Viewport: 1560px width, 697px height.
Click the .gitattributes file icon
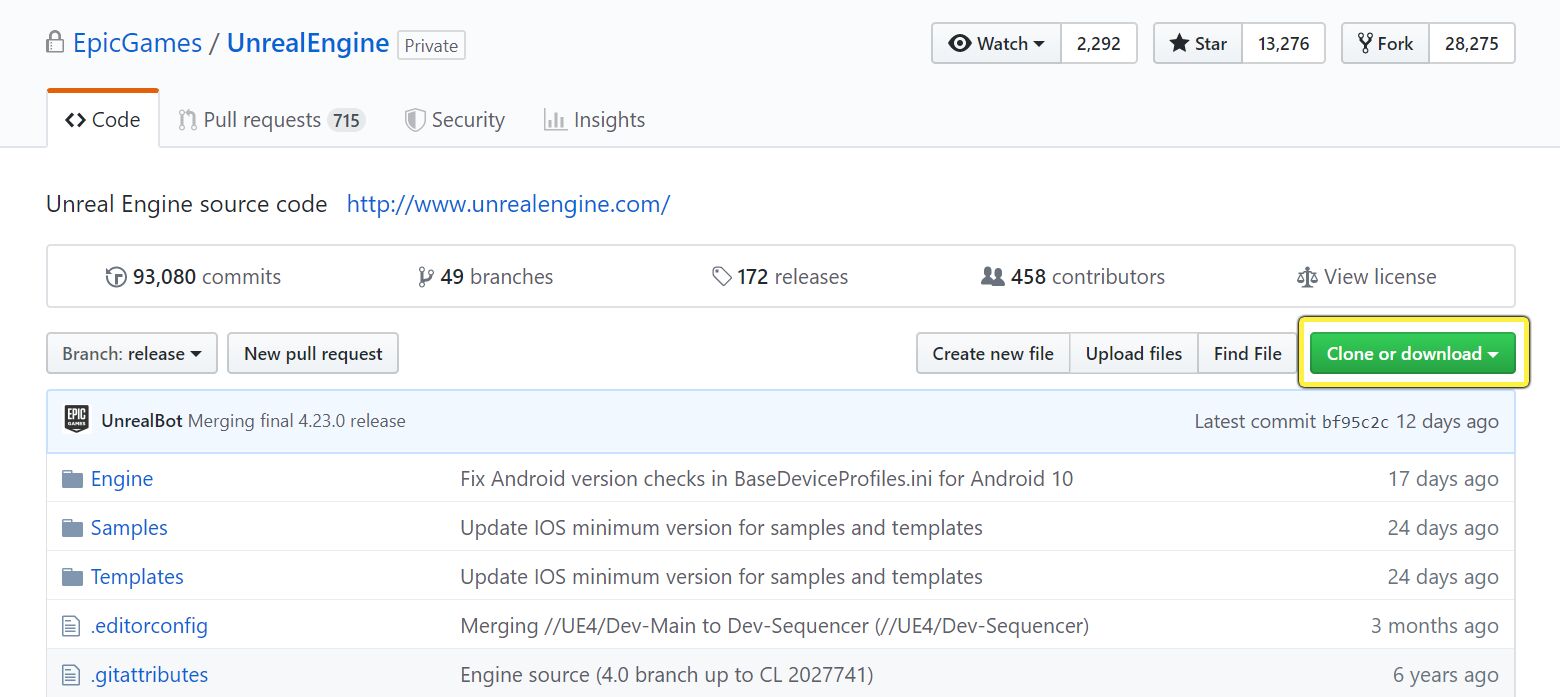tap(71, 675)
